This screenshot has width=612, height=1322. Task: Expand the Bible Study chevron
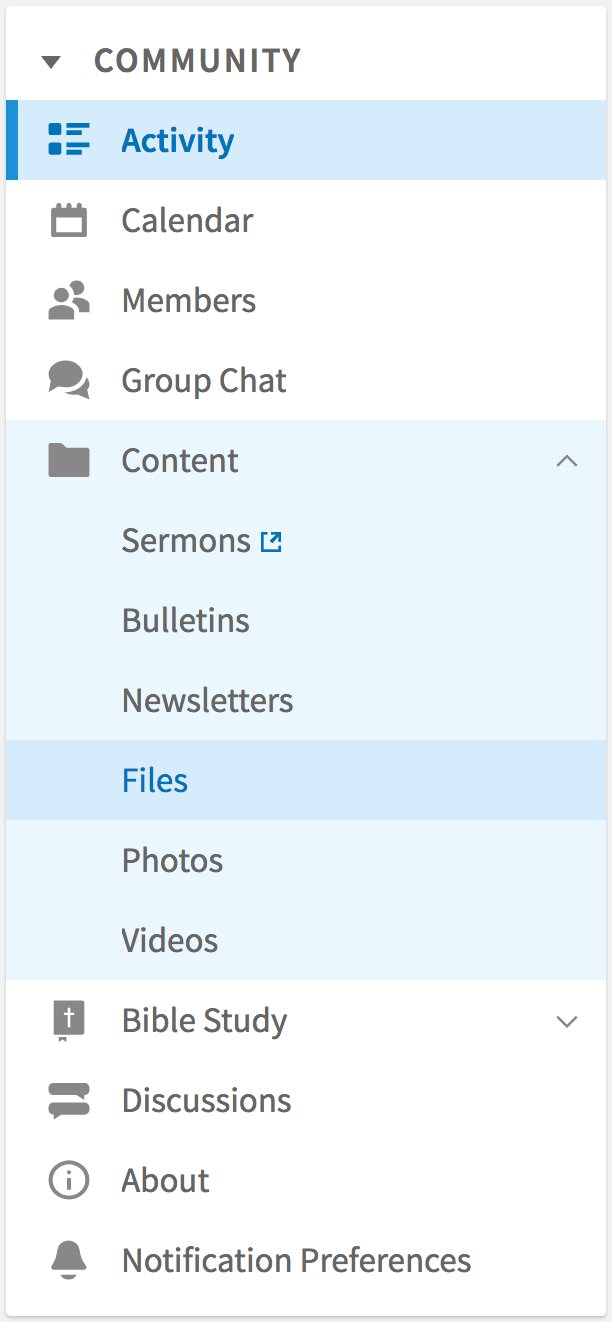tap(567, 1021)
